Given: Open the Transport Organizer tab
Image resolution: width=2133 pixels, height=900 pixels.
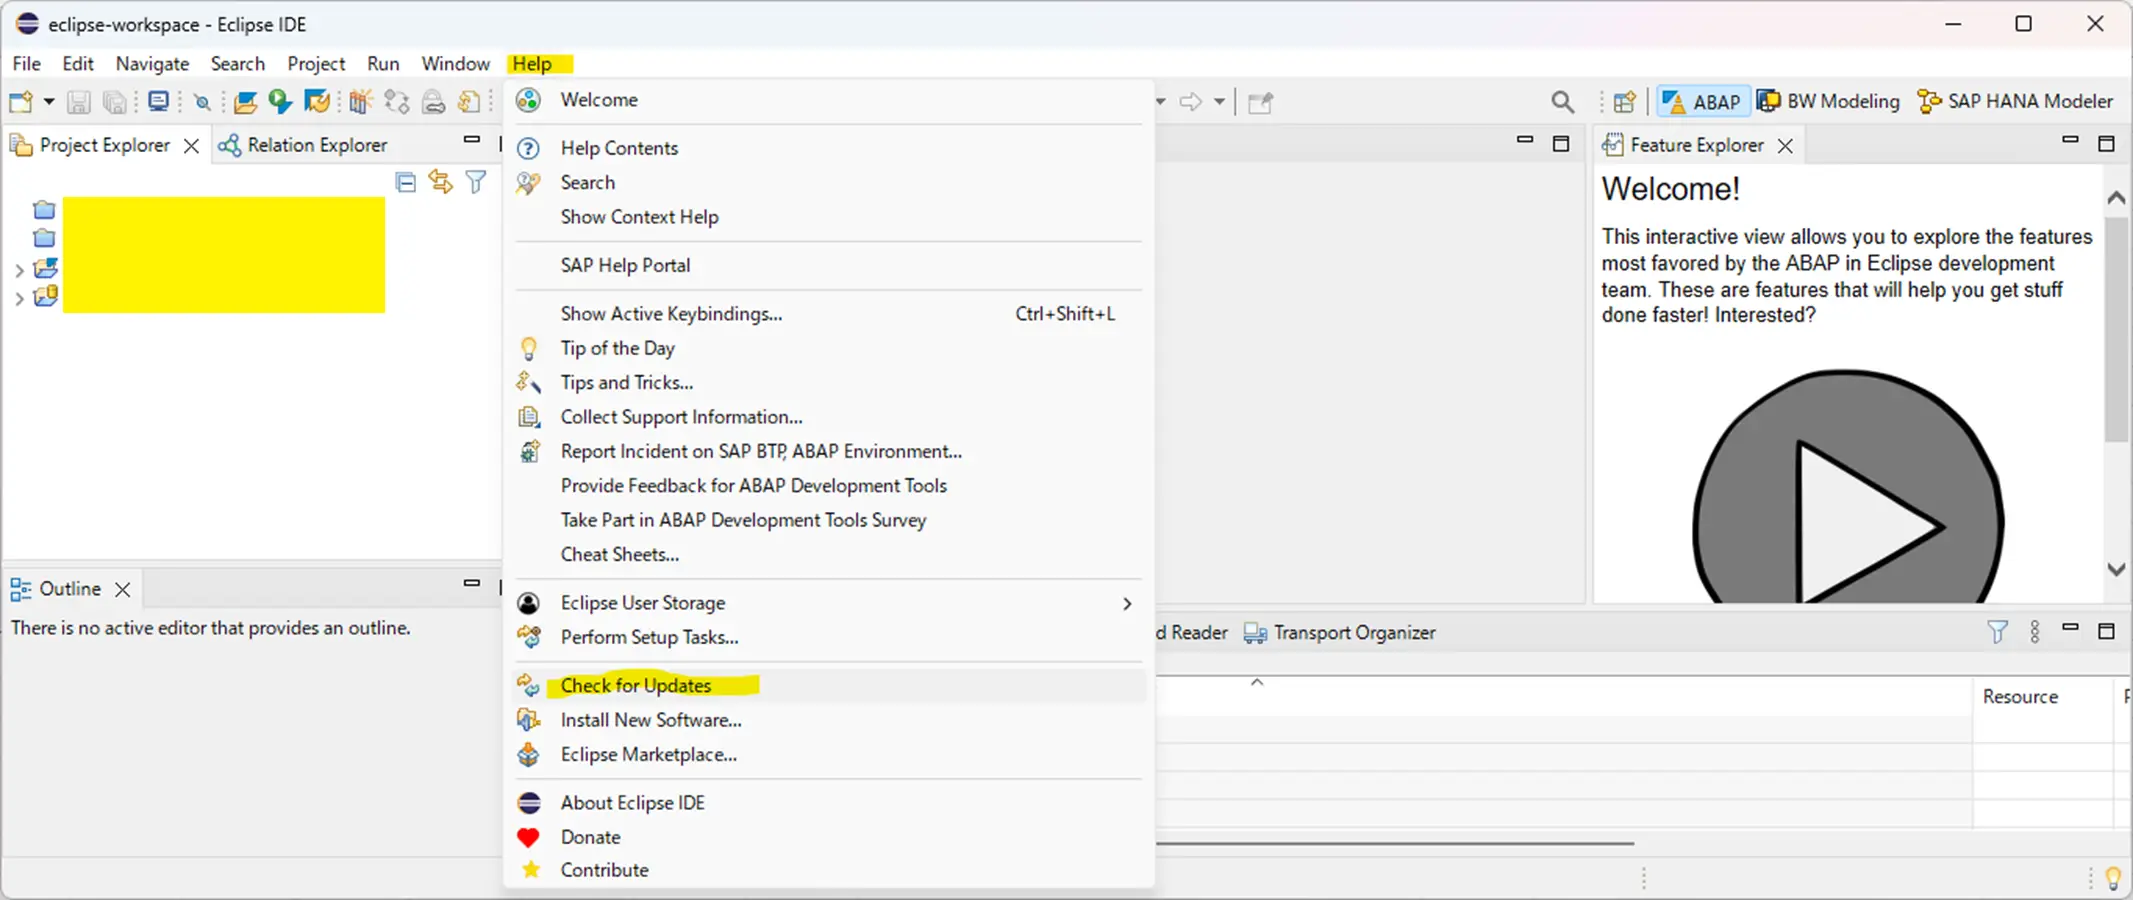Looking at the screenshot, I should tap(1340, 633).
